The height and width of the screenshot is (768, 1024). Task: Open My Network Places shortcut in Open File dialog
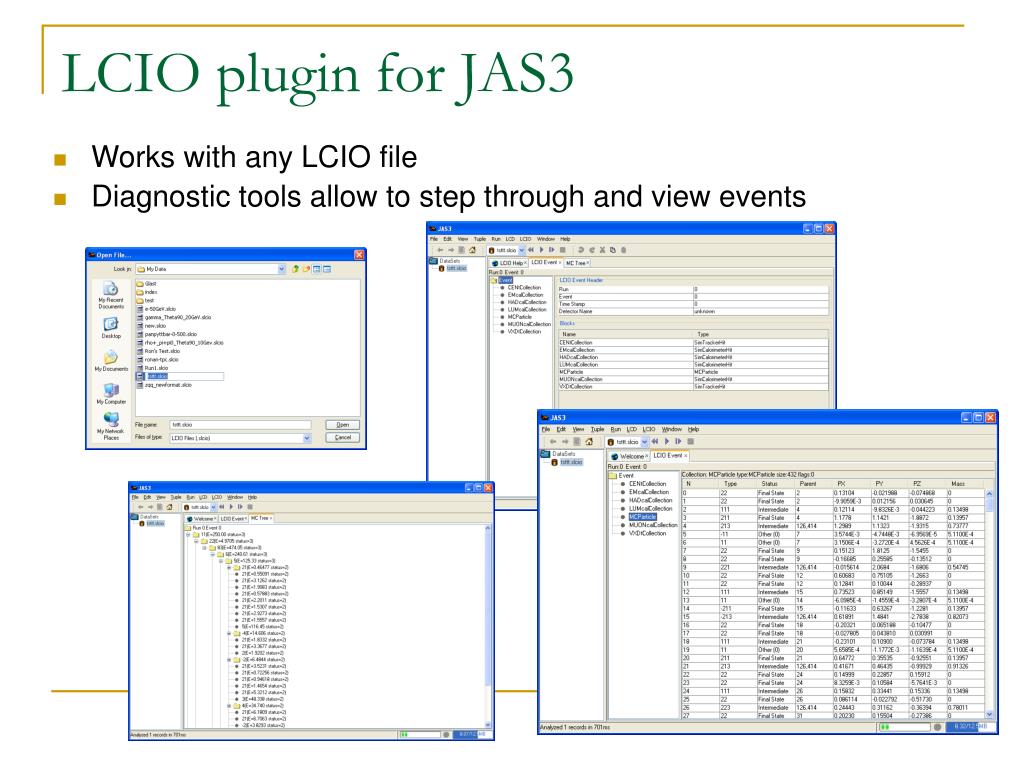pos(111,427)
